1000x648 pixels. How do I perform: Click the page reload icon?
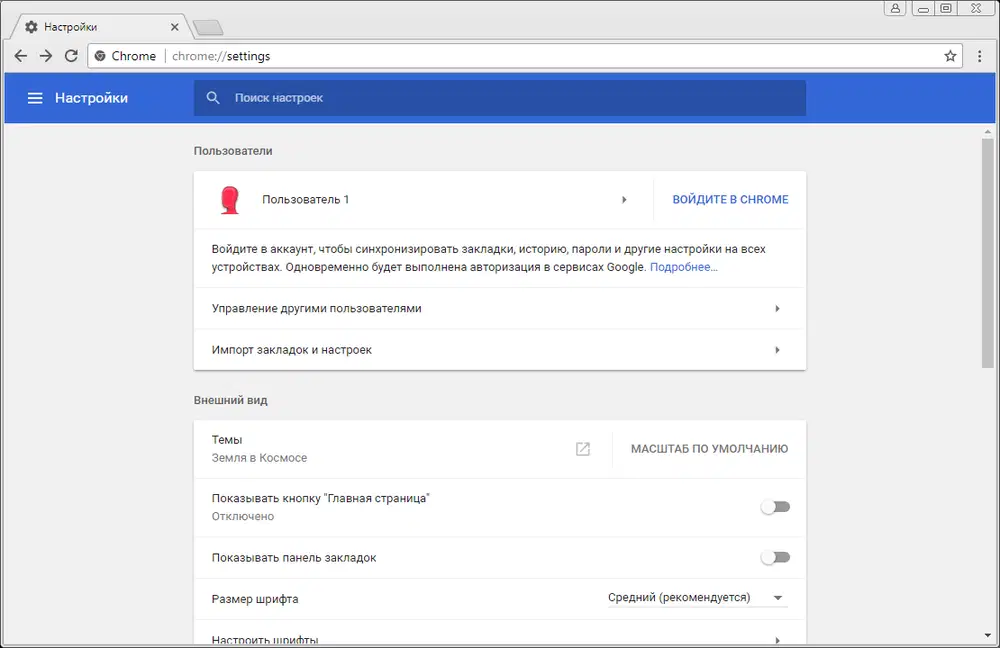point(70,56)
